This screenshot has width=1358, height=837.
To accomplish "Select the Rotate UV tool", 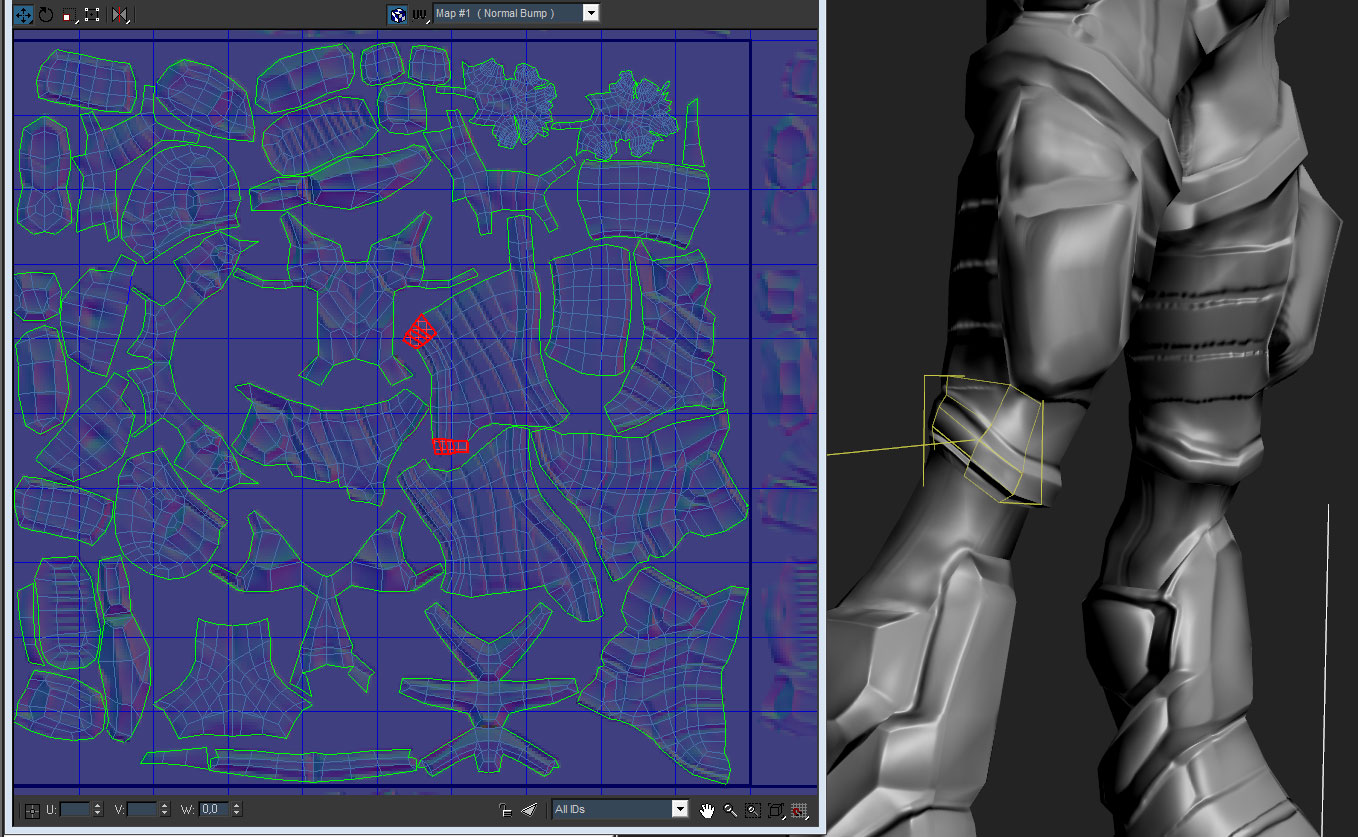I will pos(46,15).
